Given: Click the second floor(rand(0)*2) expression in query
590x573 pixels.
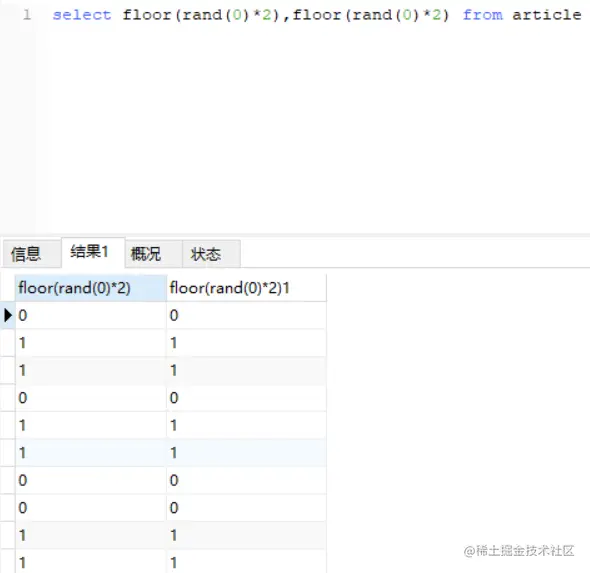Looking at the screenshot, I should pyautogui.click(x=371, y=15).
